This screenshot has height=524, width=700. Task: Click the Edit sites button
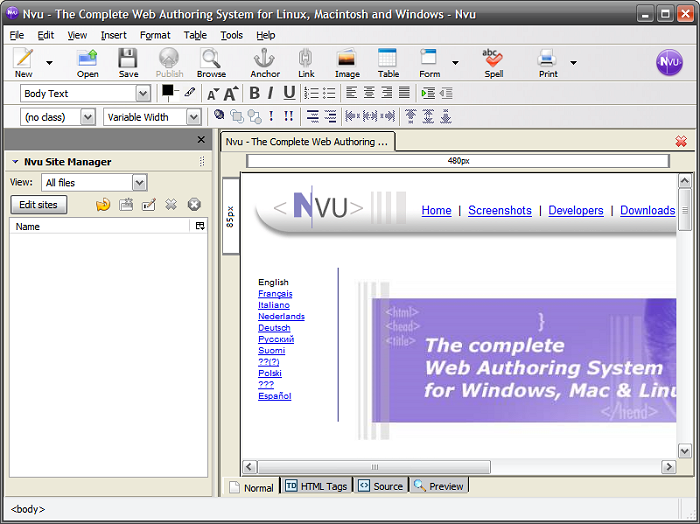pos(38,205)
